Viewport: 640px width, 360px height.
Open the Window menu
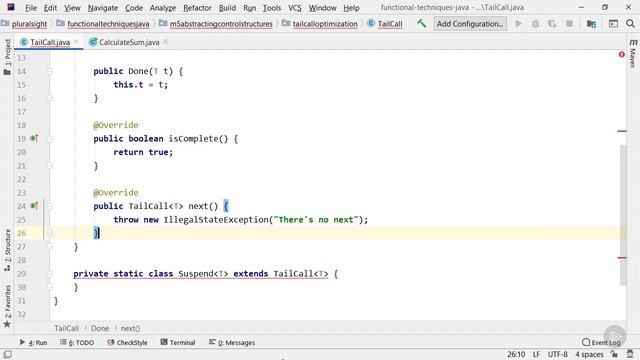tap(322, 8)
